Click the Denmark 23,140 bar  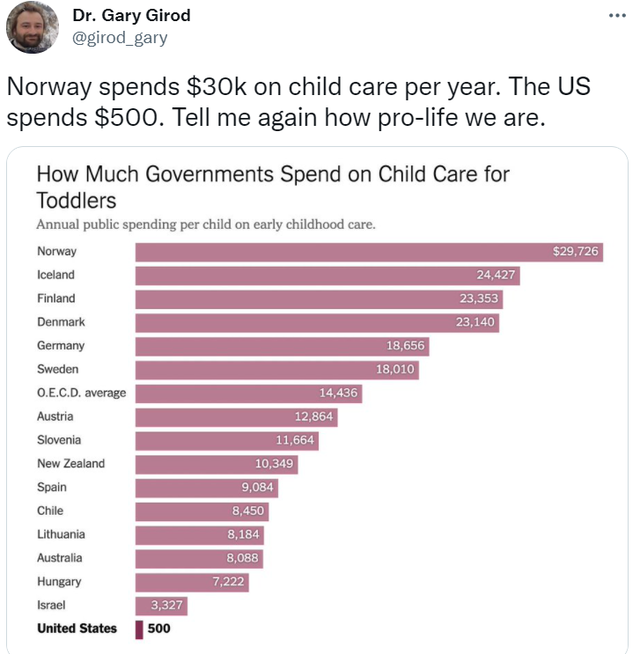coord(317,323)
